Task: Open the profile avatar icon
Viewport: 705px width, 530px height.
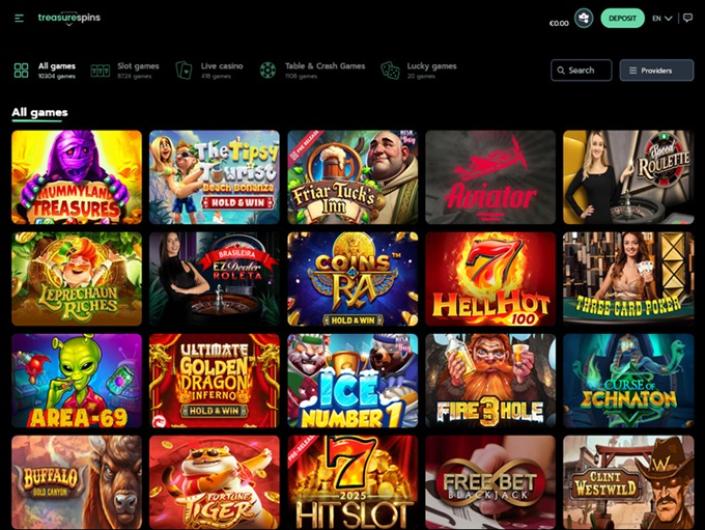Action: click(584, 18)
